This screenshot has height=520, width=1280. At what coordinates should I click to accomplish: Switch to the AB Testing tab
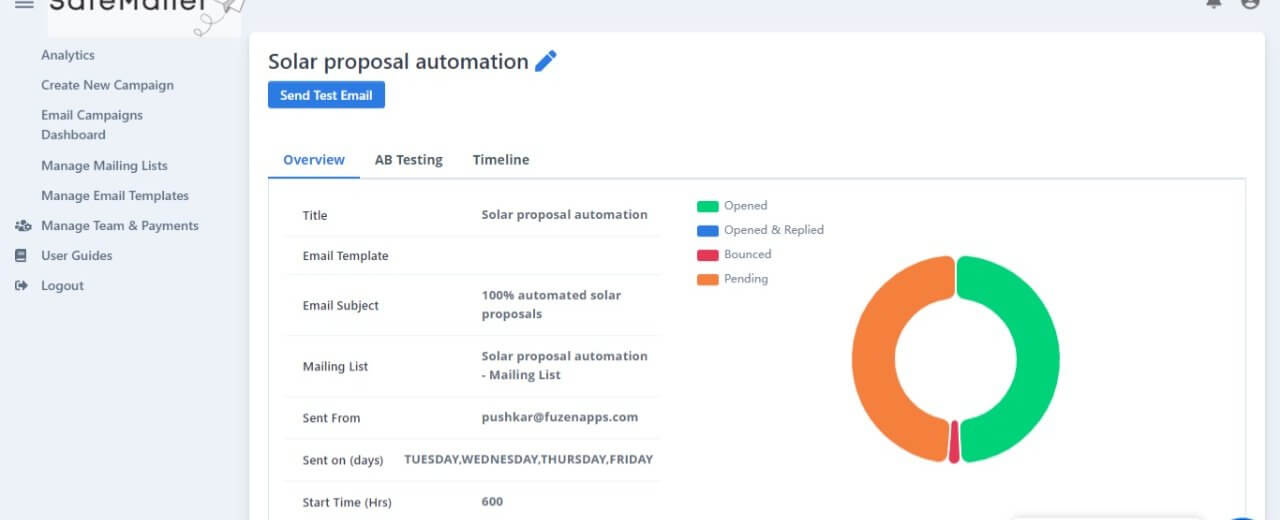click(x=409, y=160)
